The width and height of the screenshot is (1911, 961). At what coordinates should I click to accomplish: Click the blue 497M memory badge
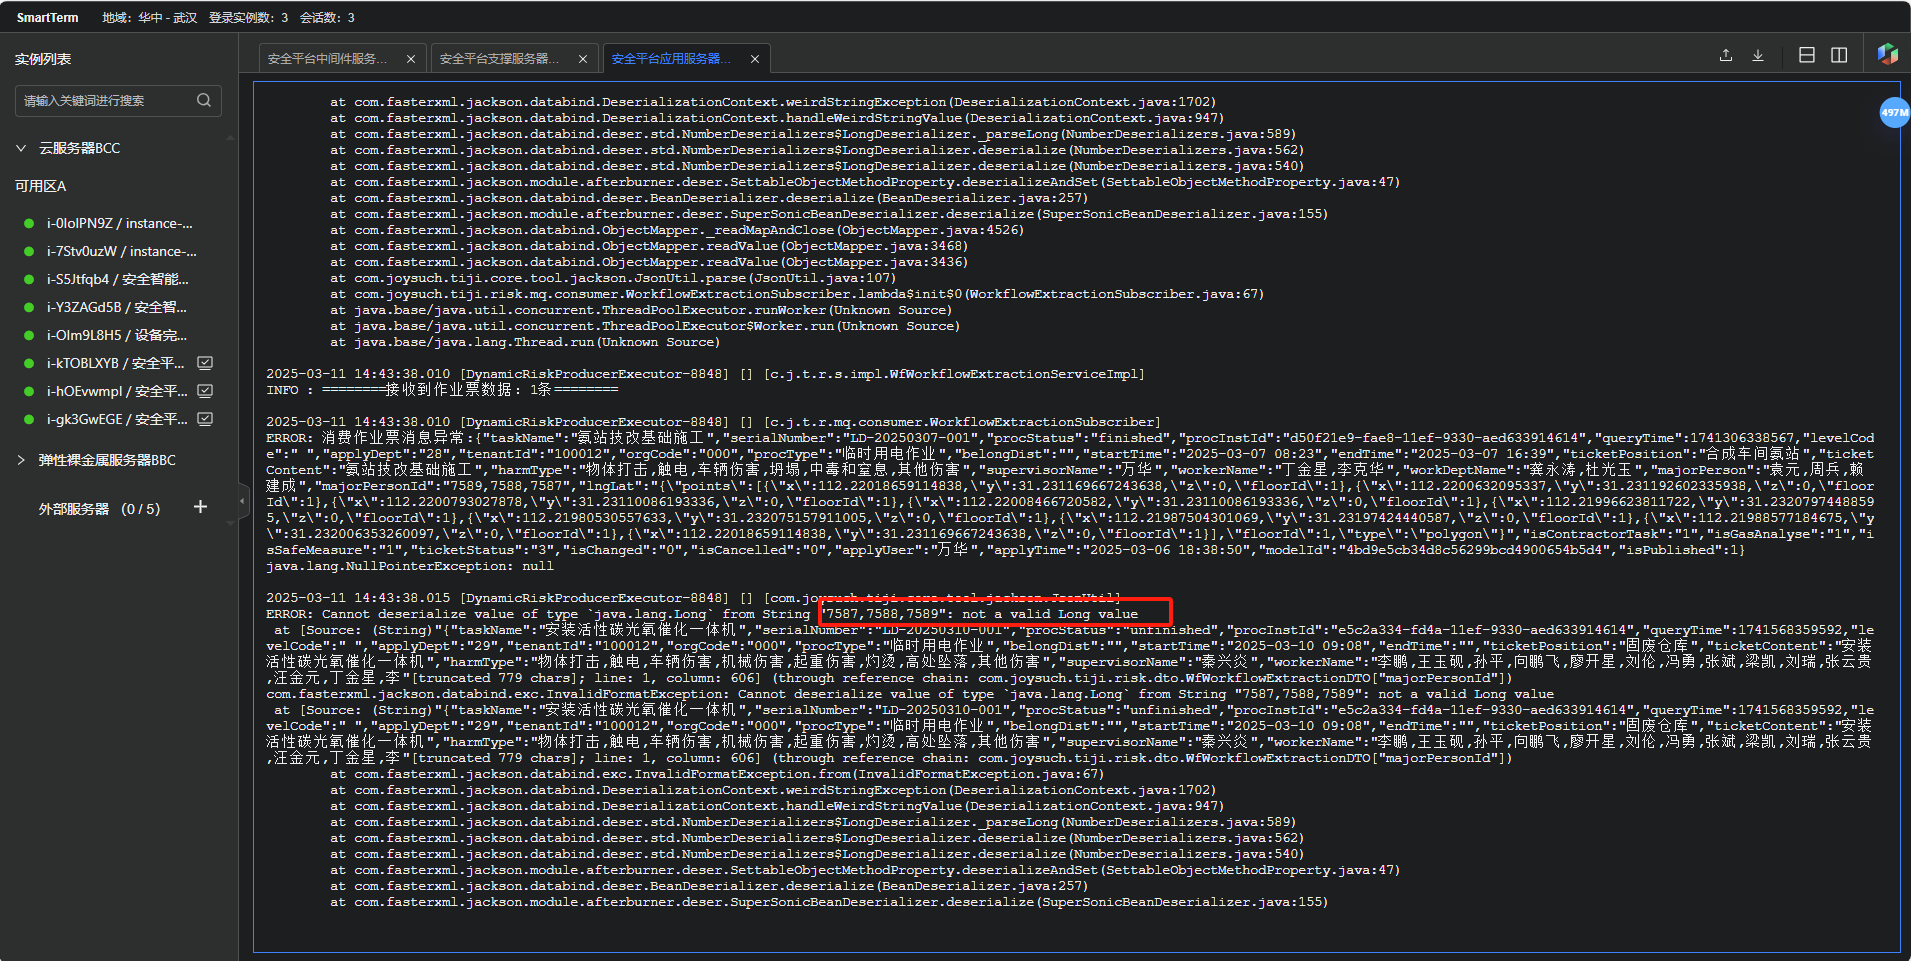[1894, 113]
